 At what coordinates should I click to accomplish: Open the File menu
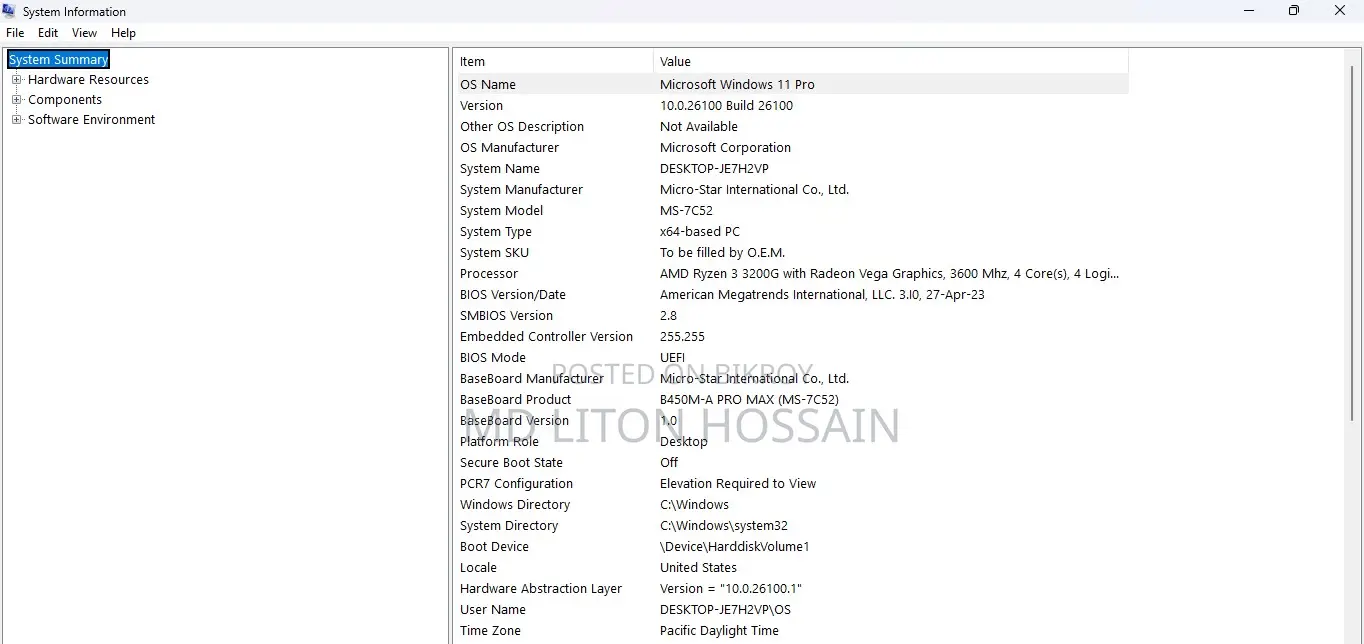click(x=15, y=33)
